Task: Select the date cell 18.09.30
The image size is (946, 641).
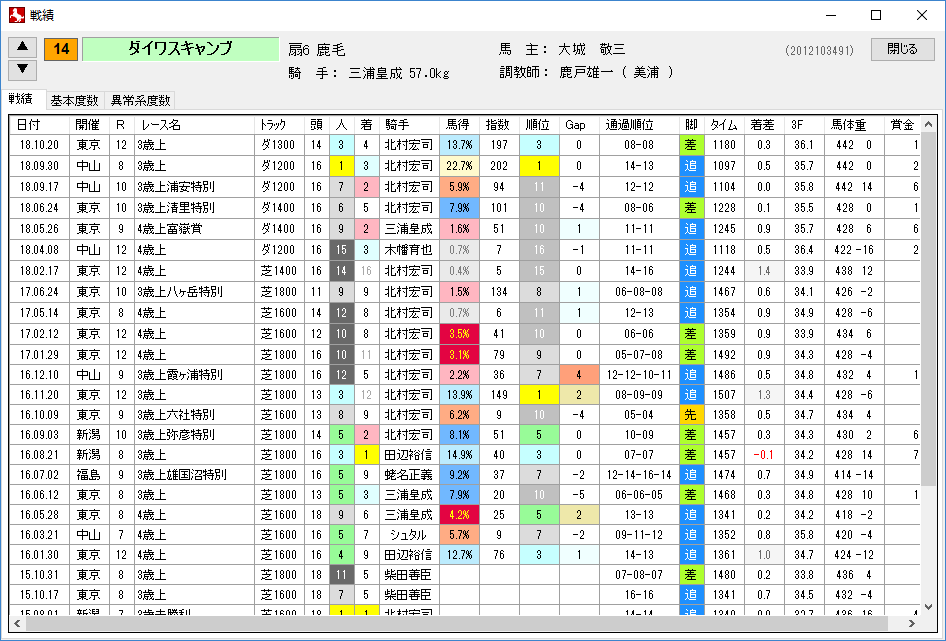Action: 40,166
